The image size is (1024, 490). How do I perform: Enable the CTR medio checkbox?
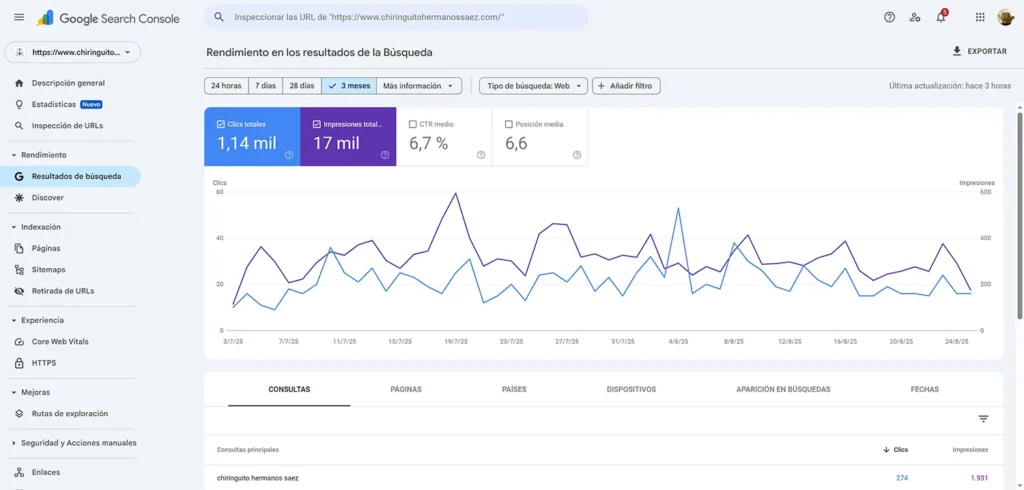coord(413,125)
